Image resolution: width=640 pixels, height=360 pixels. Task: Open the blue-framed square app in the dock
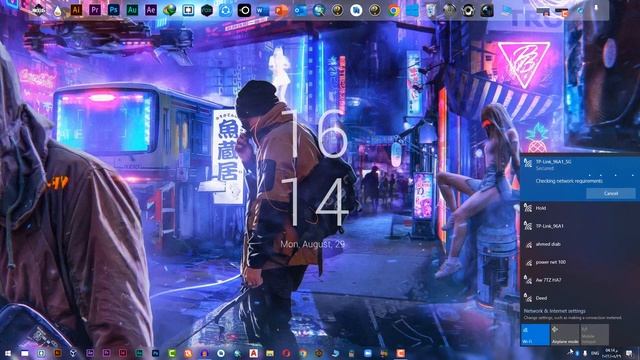click(188, 10)
